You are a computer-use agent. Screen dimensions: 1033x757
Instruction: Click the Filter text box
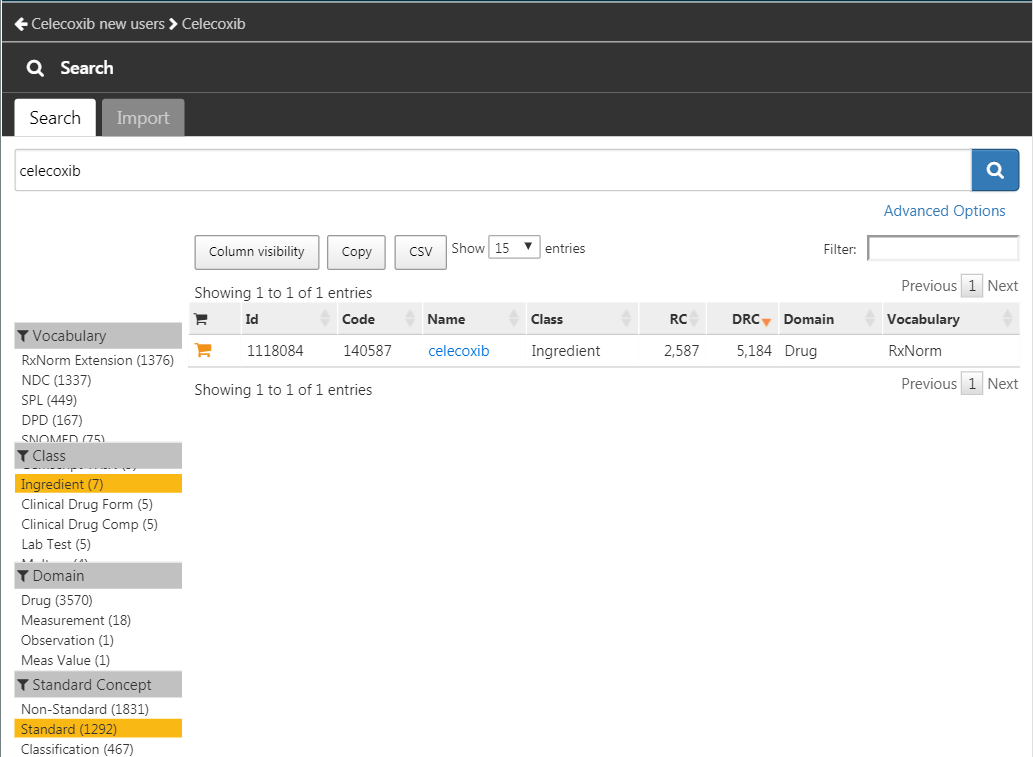943,248
